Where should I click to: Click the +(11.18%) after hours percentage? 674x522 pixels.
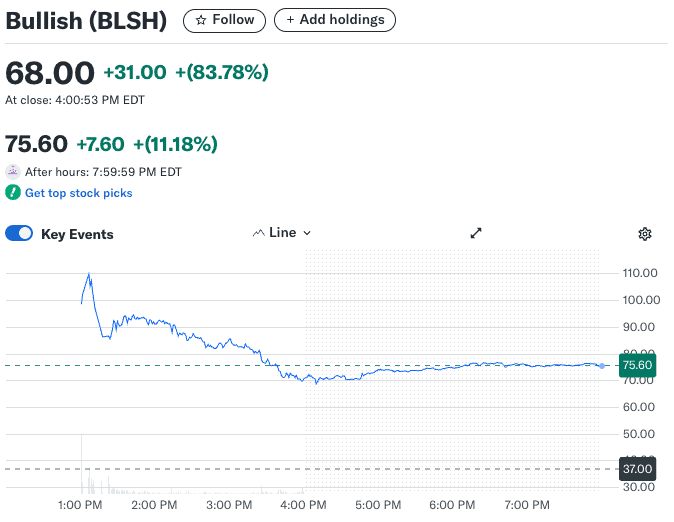(x=175, y=144)
